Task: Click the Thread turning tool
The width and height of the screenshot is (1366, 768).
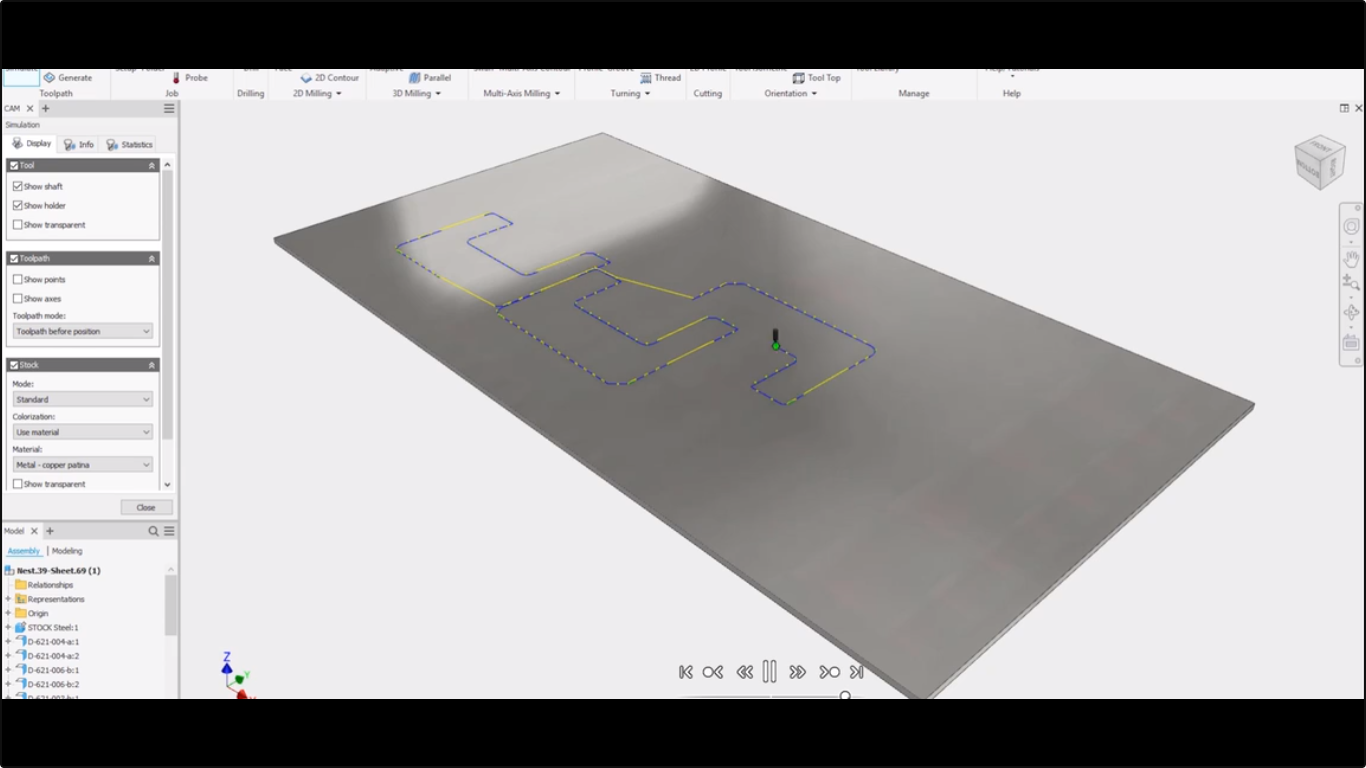Action: (661, 77)
